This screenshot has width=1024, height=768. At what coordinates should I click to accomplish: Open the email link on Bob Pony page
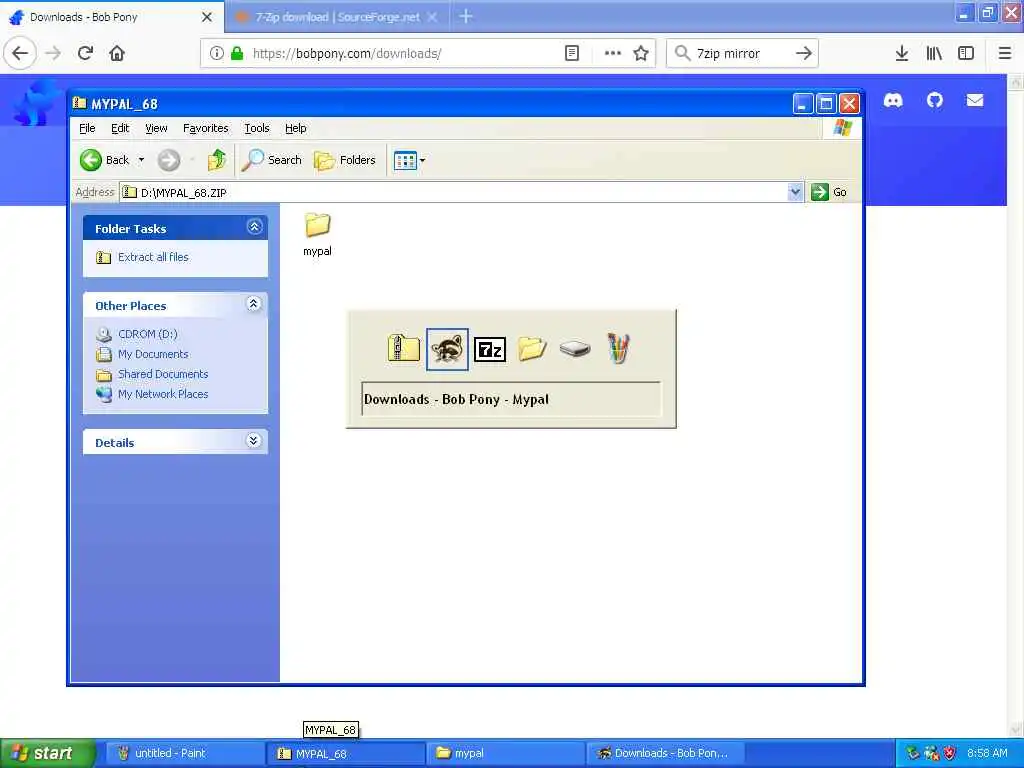tap(975, 100)
